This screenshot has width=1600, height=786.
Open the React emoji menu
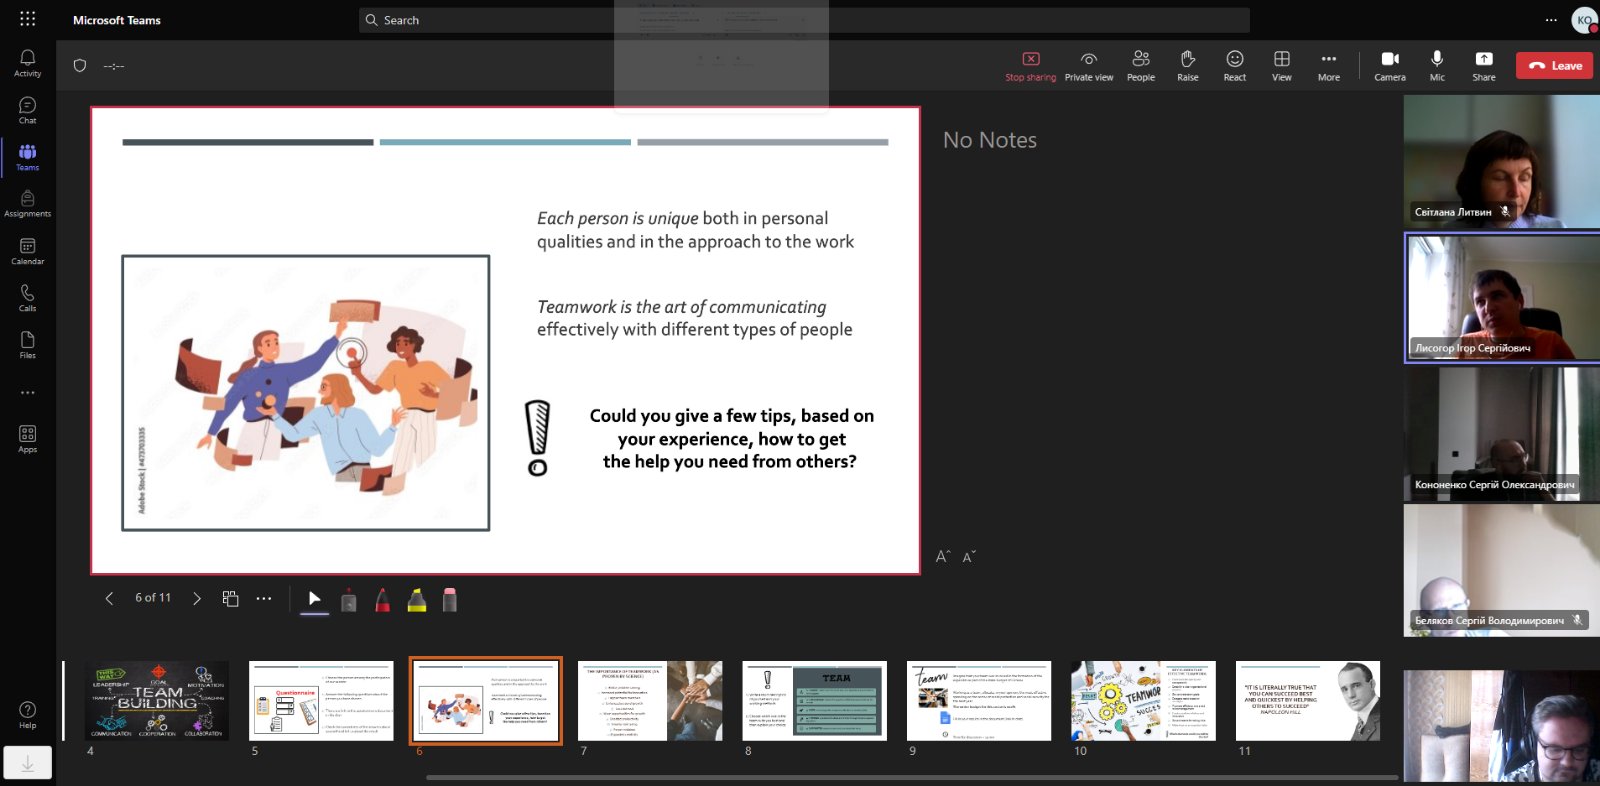coord(1235,65)
